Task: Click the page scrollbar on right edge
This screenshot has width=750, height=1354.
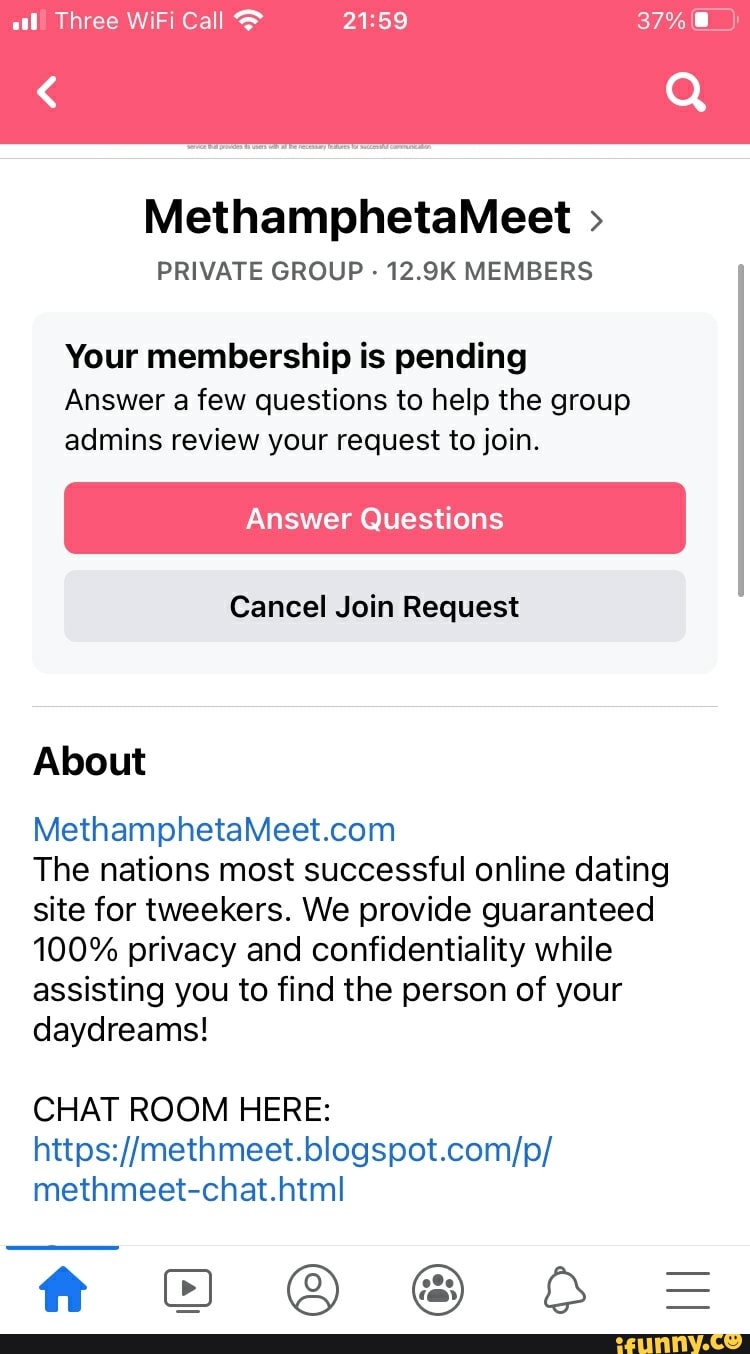Action: pyautogui.click(x=741, y=430)
